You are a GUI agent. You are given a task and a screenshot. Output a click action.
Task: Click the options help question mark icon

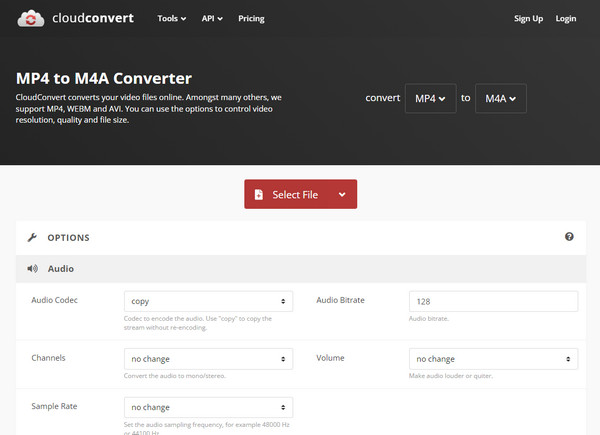(569, 236)
